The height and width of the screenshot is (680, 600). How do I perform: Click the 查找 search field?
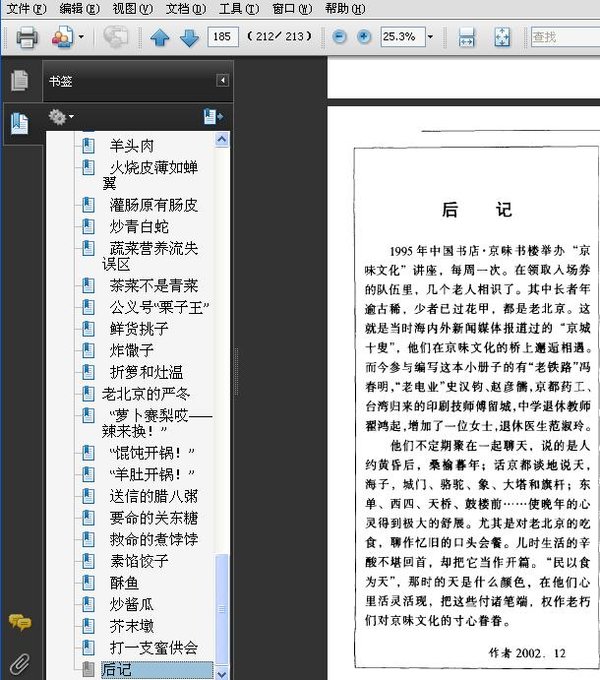point(565,37)
